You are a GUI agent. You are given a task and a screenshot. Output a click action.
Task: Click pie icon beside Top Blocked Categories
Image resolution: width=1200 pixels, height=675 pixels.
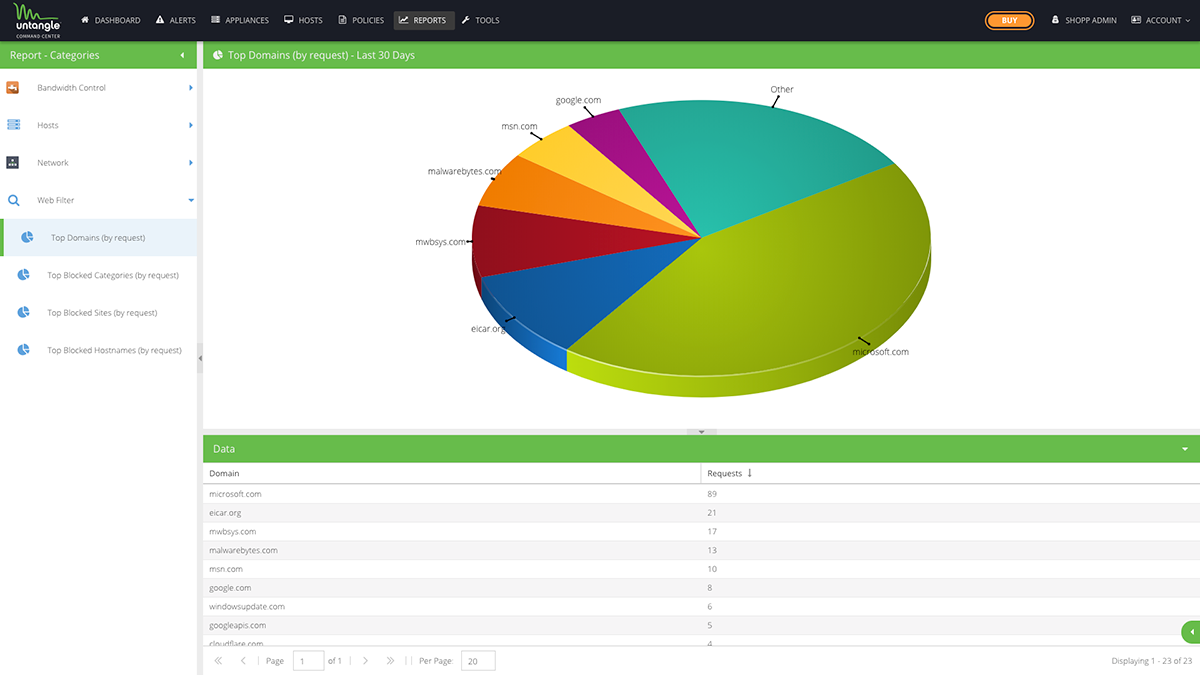point(24,275)
